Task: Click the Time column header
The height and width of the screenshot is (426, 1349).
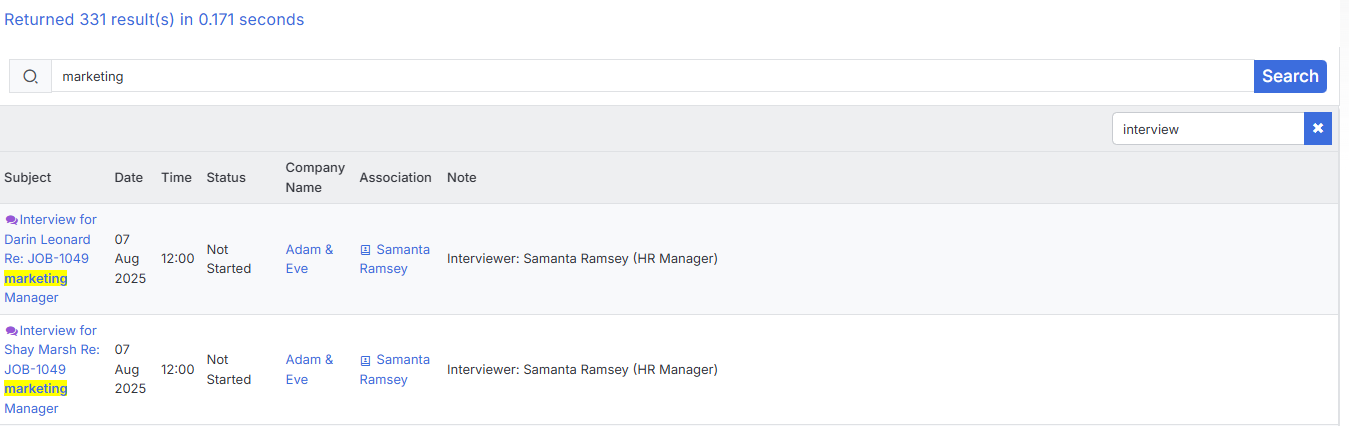Action: tap(176, 178)
